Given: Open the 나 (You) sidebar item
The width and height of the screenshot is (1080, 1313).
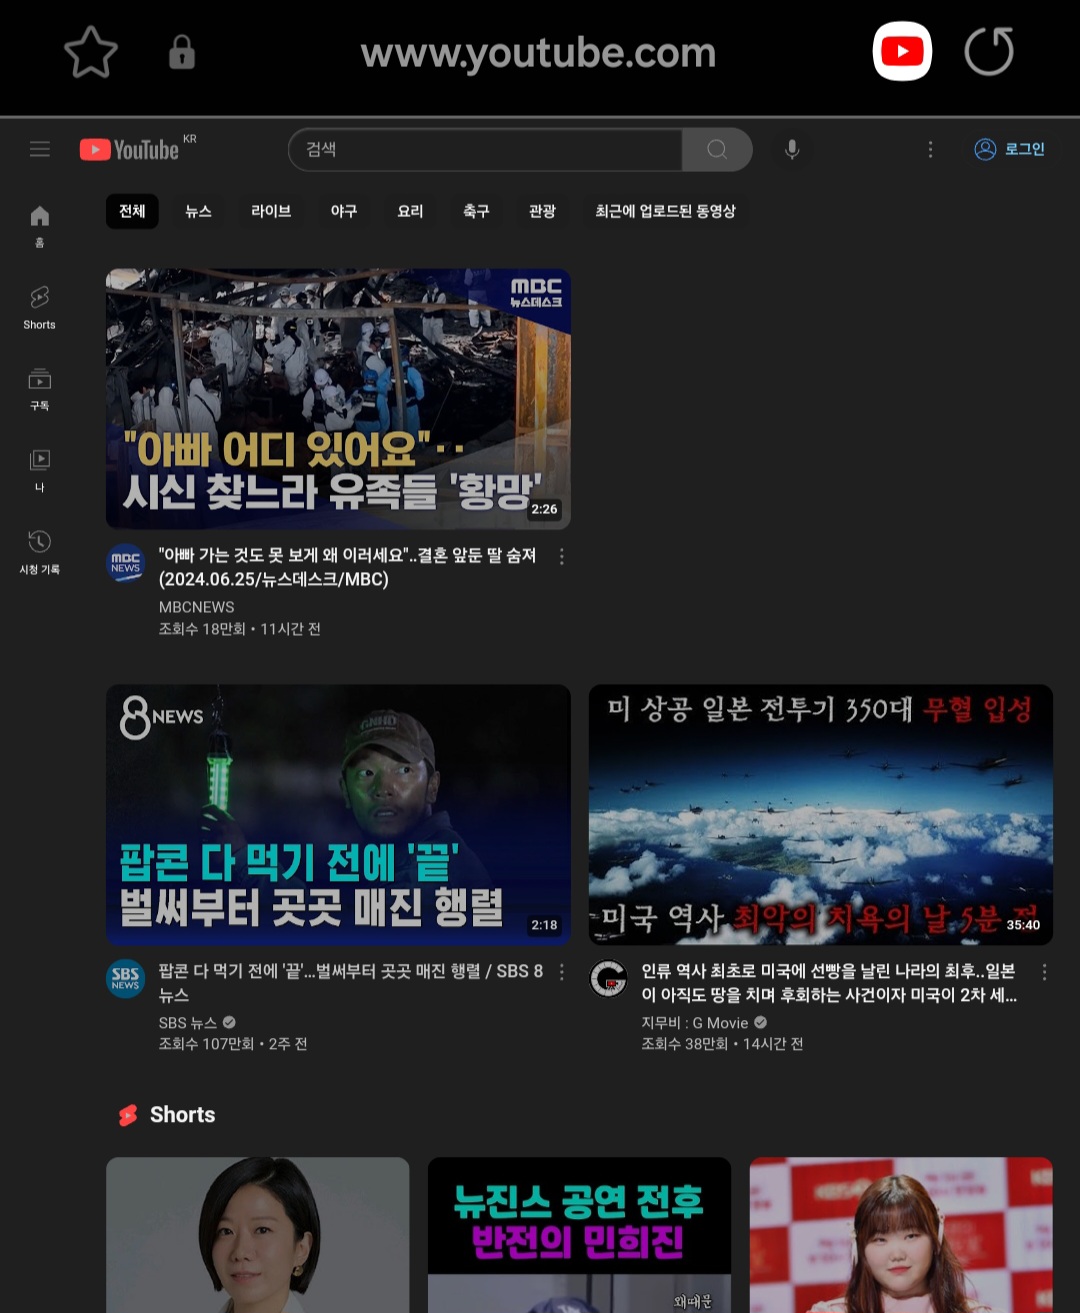Looking at the screenshot, I should [40, 470].
